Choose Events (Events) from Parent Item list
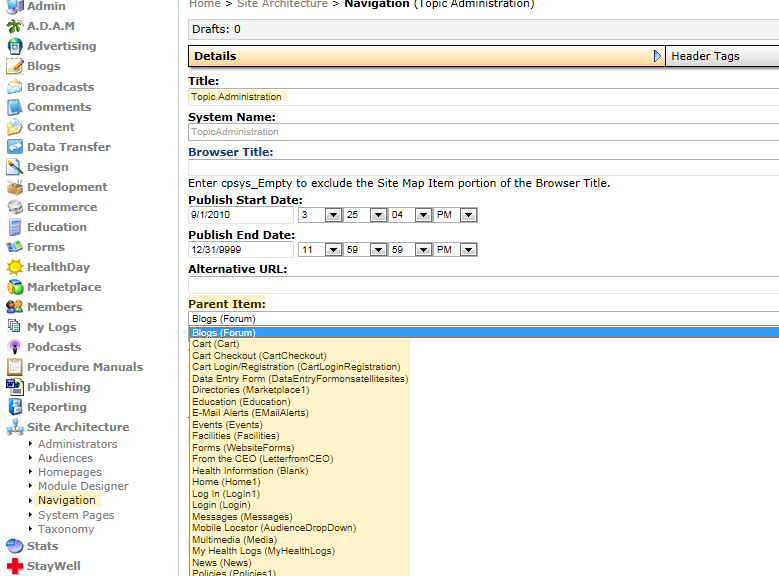 pos(221,425)
